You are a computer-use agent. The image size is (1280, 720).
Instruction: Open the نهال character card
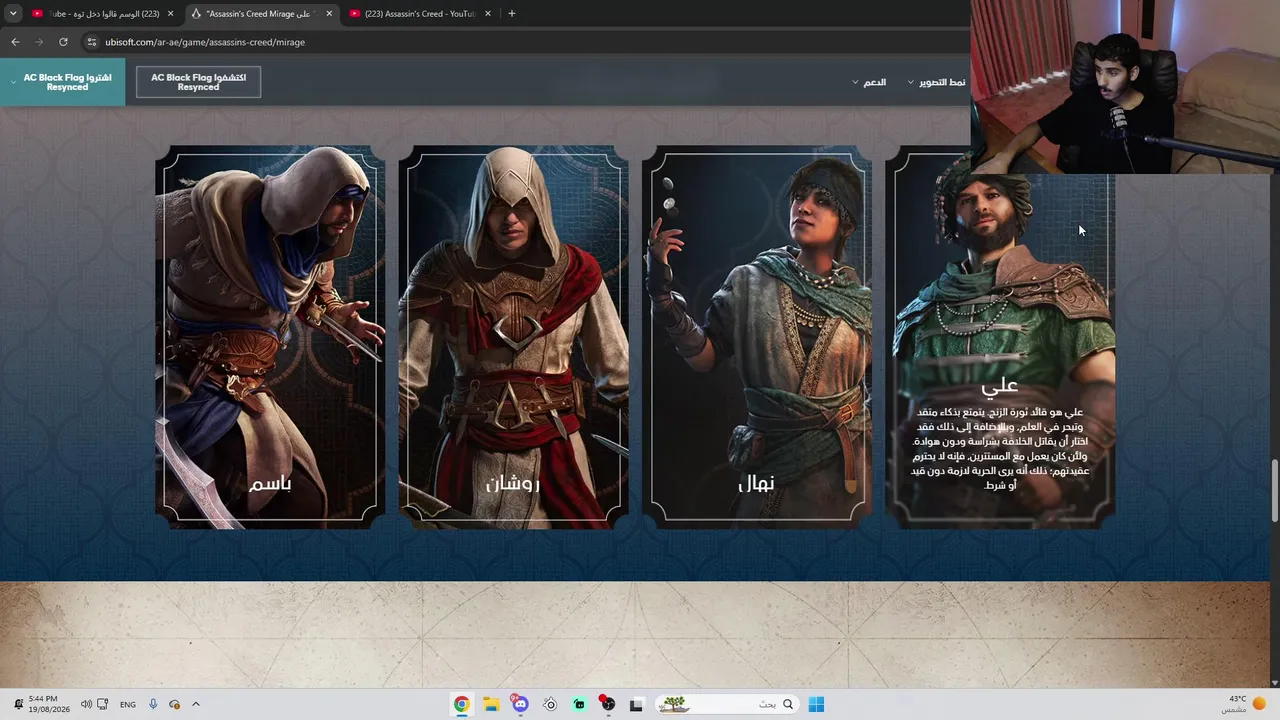tap(757, 337)
